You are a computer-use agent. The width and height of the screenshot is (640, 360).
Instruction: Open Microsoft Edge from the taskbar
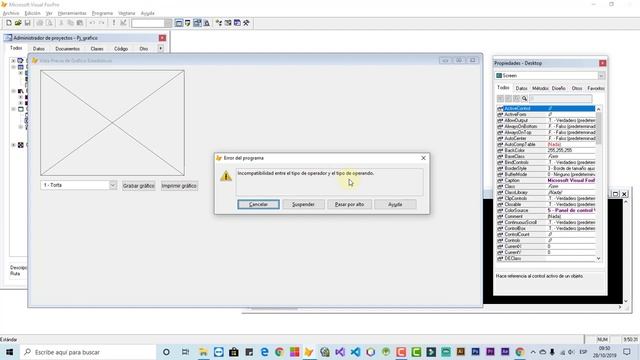(x=264, y=352)
